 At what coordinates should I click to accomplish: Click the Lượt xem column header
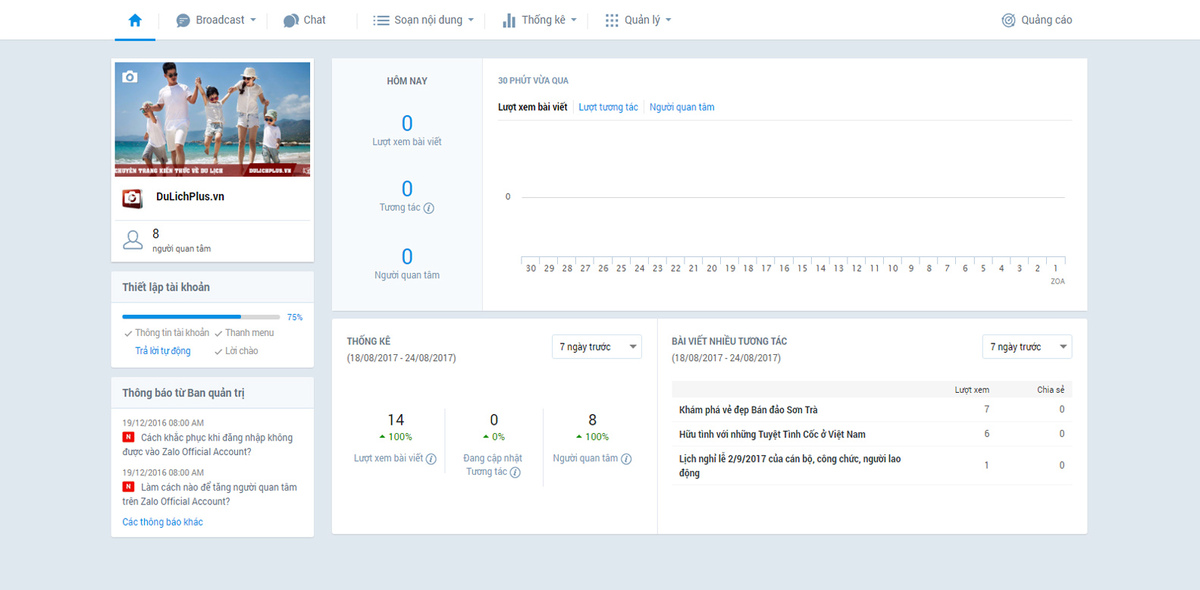coord(972,390)
